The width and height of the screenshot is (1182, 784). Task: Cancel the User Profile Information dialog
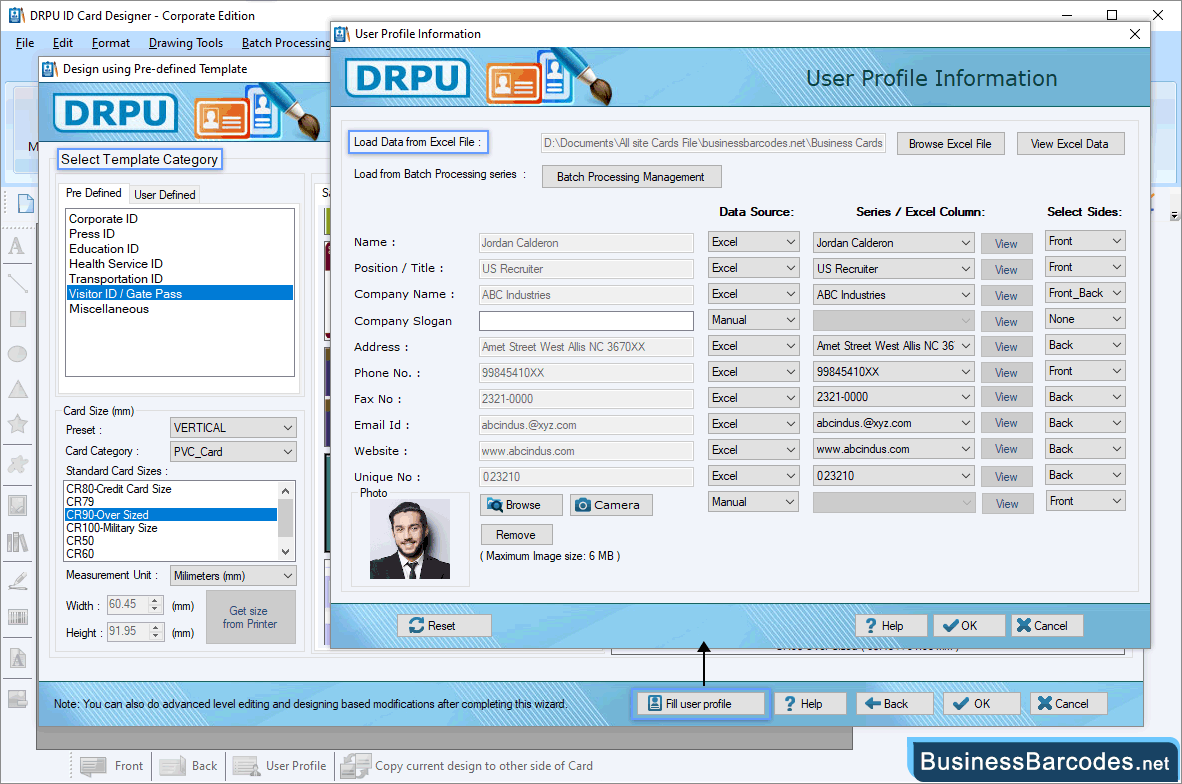point(1046,626)
